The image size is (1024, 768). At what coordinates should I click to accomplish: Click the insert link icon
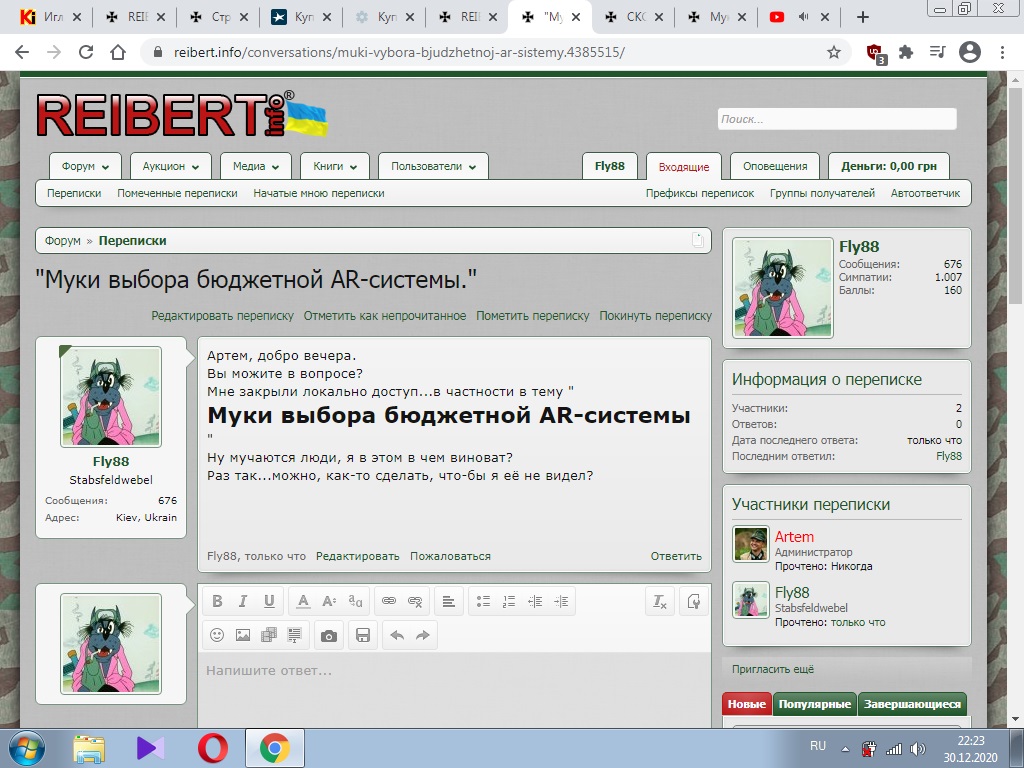click(x=389, y=601)
